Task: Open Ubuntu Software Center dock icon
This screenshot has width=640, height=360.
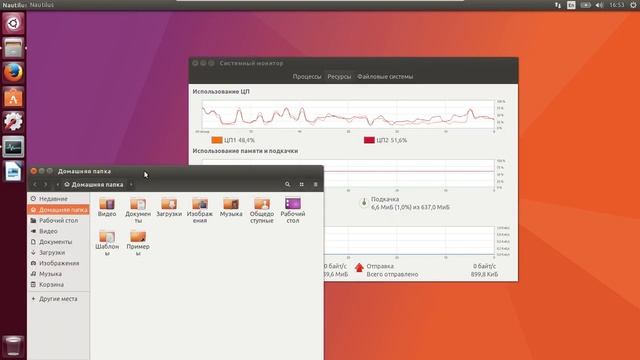Action: (x=13, y=97)
